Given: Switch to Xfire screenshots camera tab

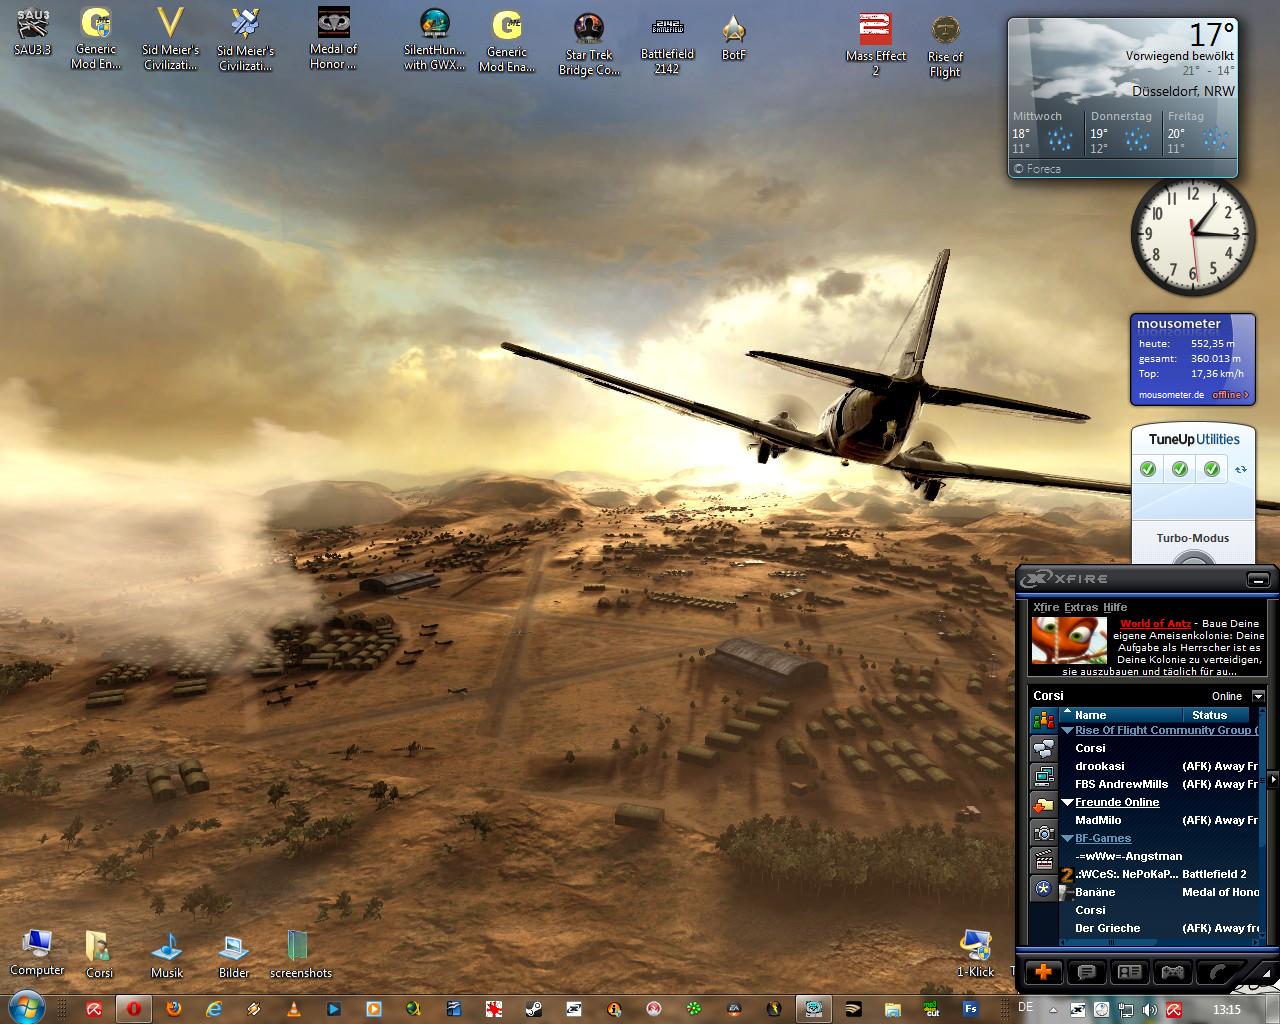Looking at the screenshot, I should (1044, 832).
